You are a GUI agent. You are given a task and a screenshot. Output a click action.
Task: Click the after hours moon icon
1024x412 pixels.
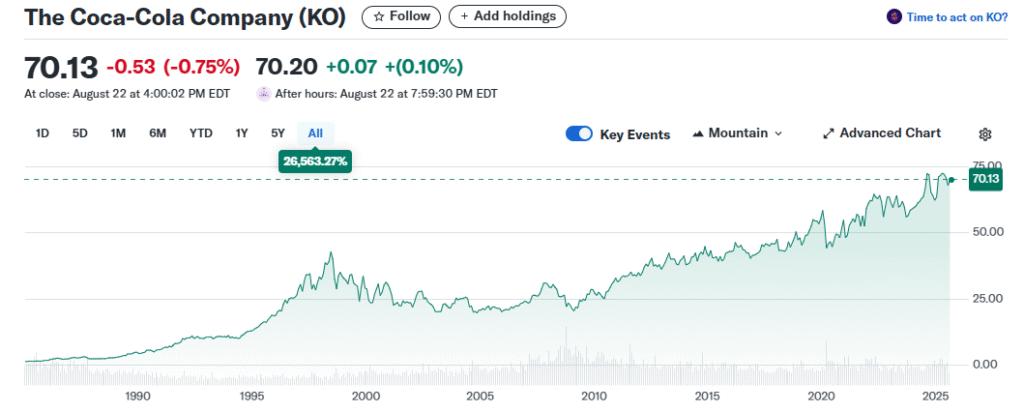point(264,94)
